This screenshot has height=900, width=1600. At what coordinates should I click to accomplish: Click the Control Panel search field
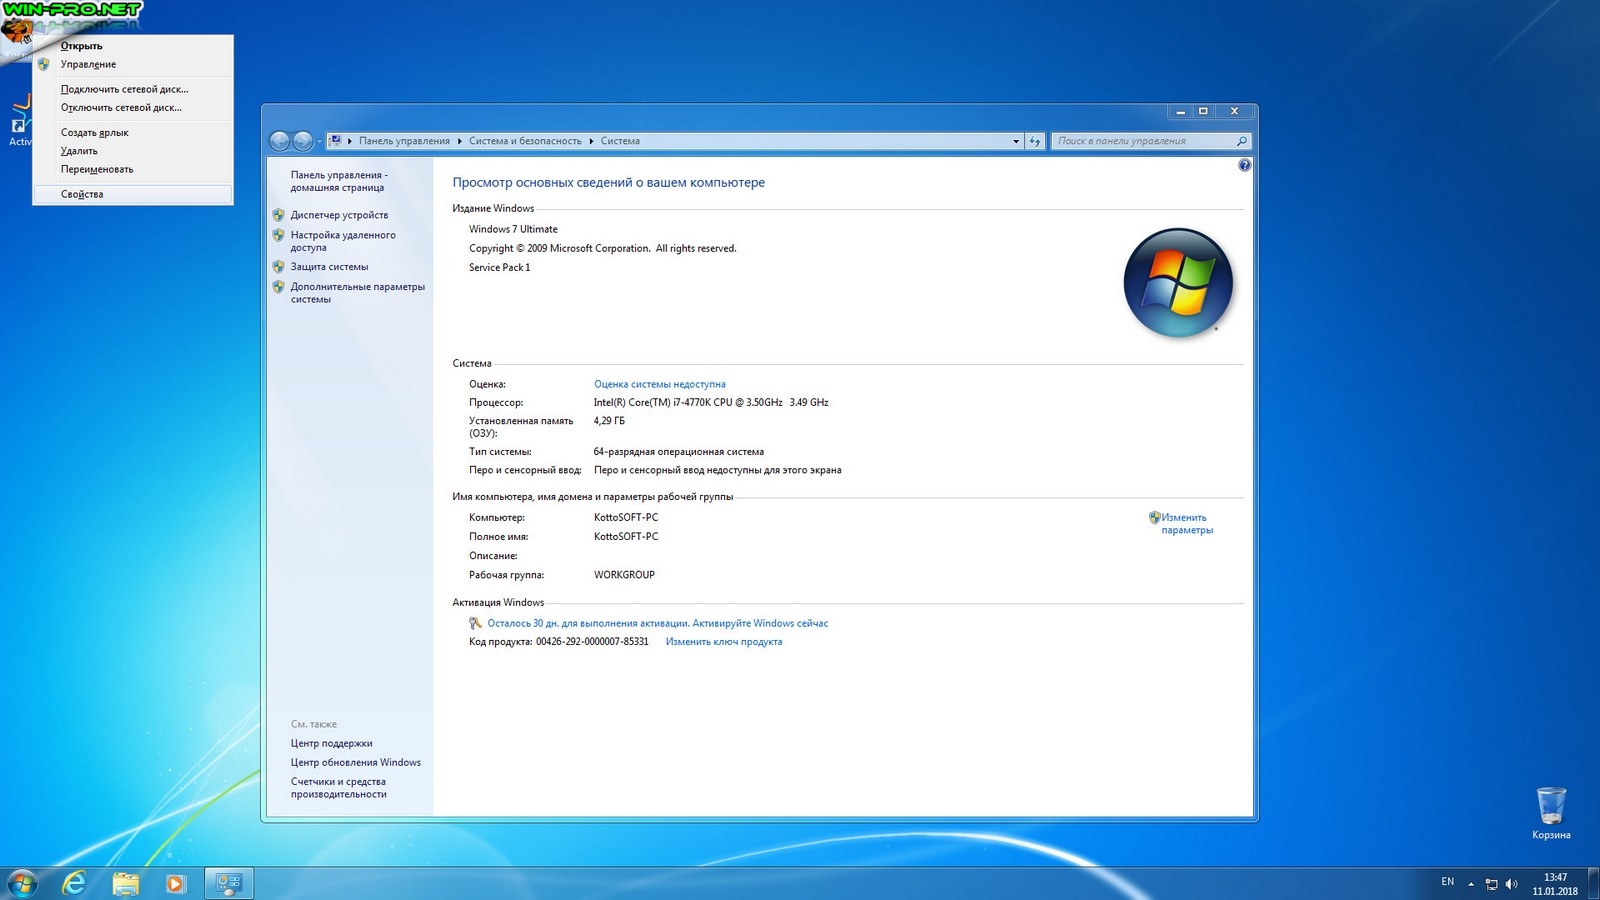coord(1142,141)
